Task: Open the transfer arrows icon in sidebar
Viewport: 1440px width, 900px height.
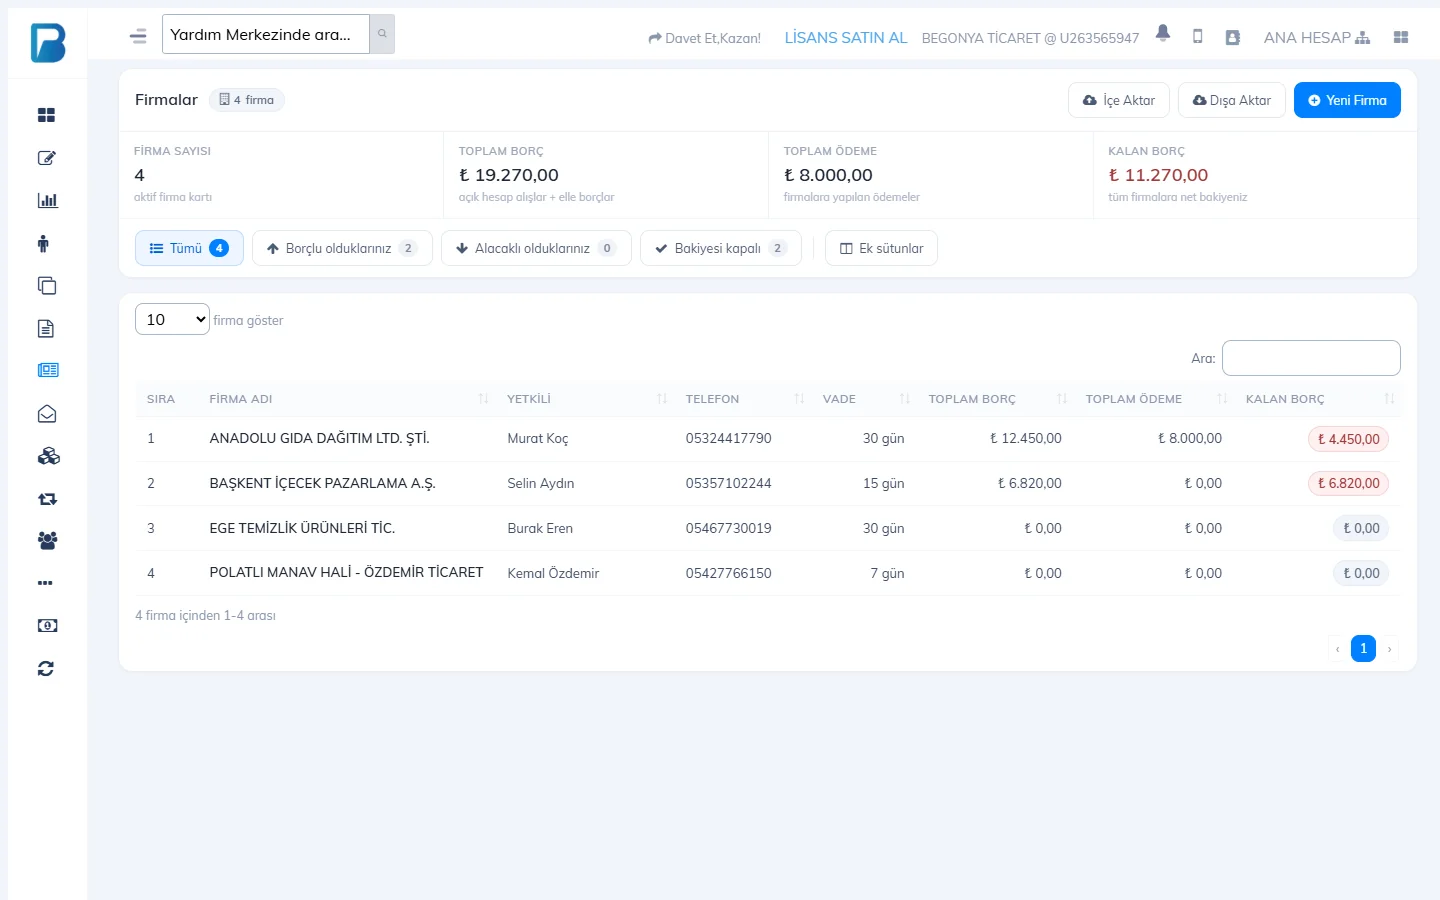Action: 47,499
